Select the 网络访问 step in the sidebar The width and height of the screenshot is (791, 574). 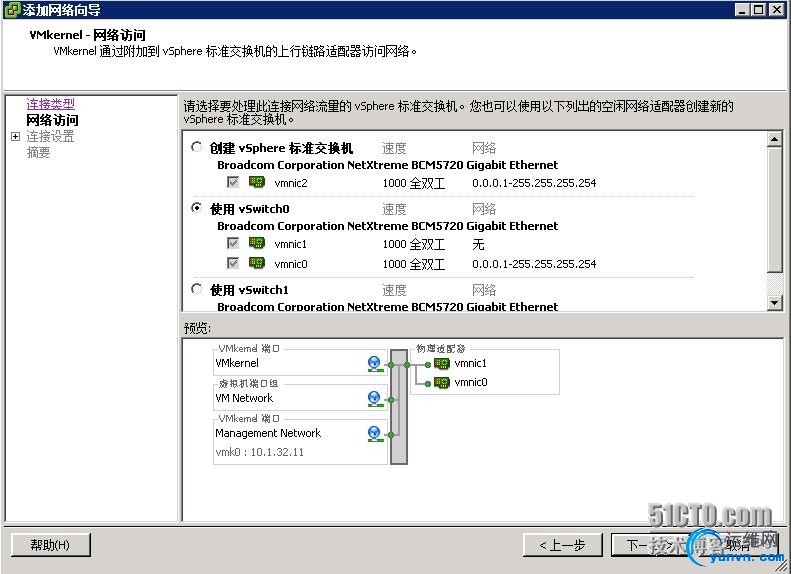click(52, 120)
